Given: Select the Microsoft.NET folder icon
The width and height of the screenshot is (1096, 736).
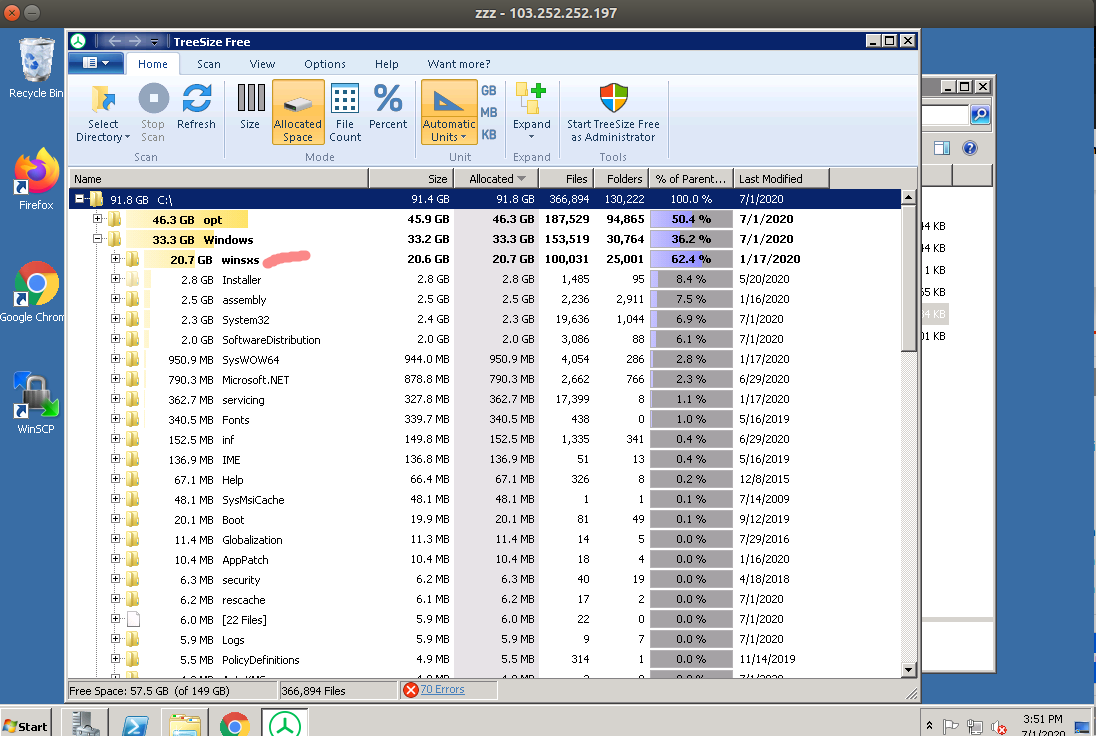Looking at the screenshot, I should pos(132,380).
